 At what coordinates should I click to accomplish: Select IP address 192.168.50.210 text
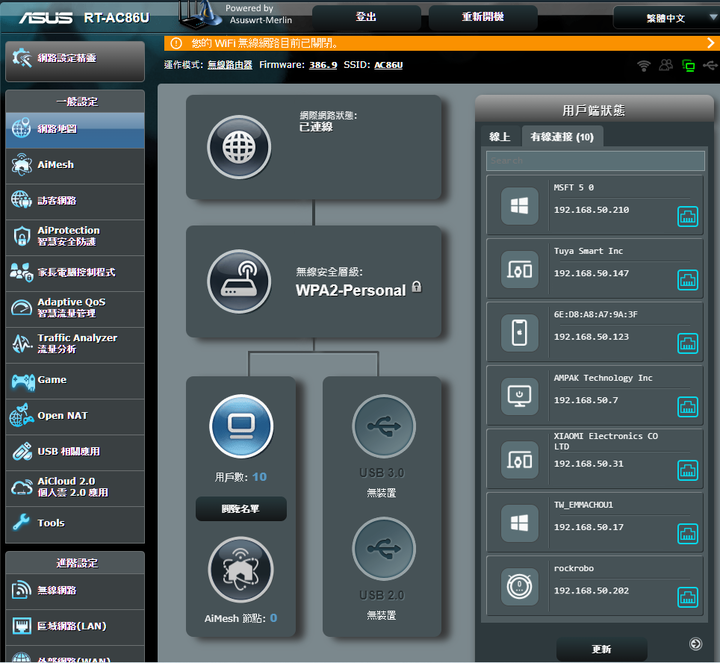(591, 210)
